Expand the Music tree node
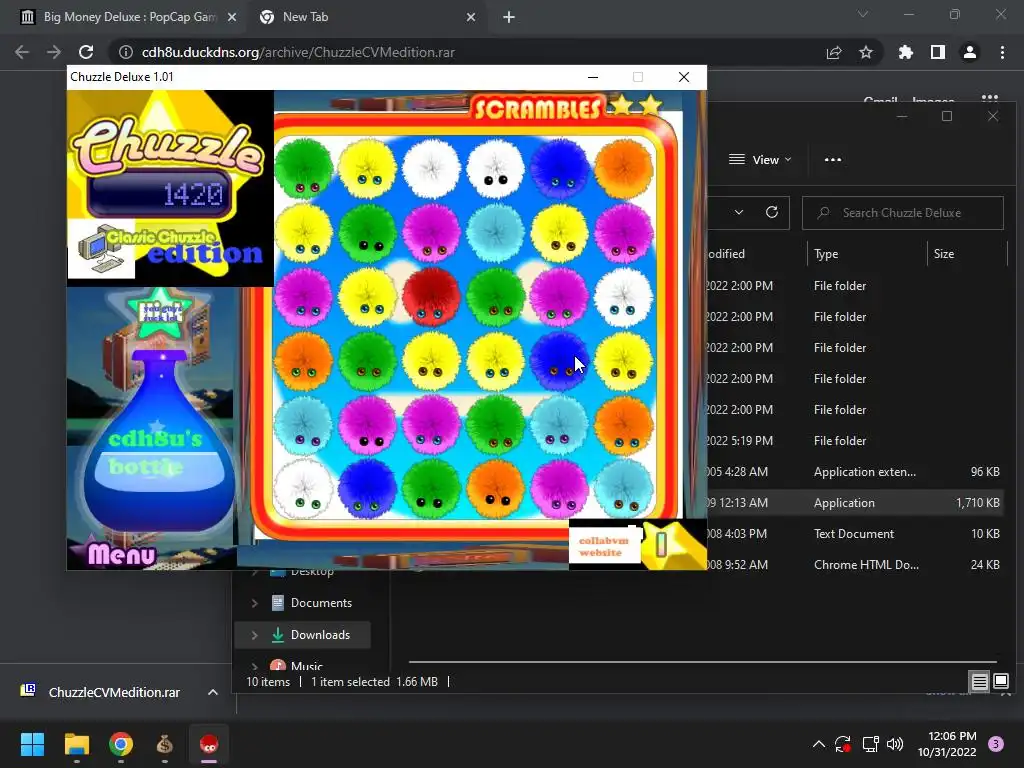Image resolution: width=1024 pixels, height=768 pixels. coord(254,666)
